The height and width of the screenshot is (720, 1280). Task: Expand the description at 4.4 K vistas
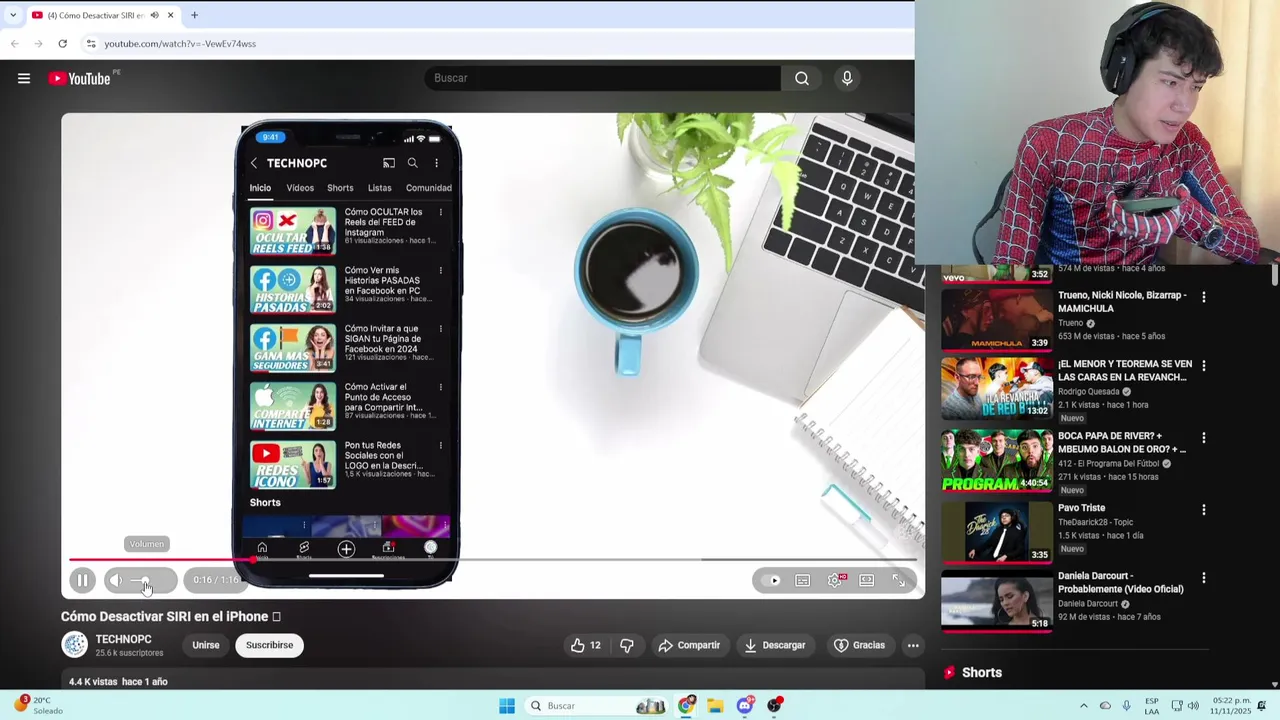[x=118, y=682]
